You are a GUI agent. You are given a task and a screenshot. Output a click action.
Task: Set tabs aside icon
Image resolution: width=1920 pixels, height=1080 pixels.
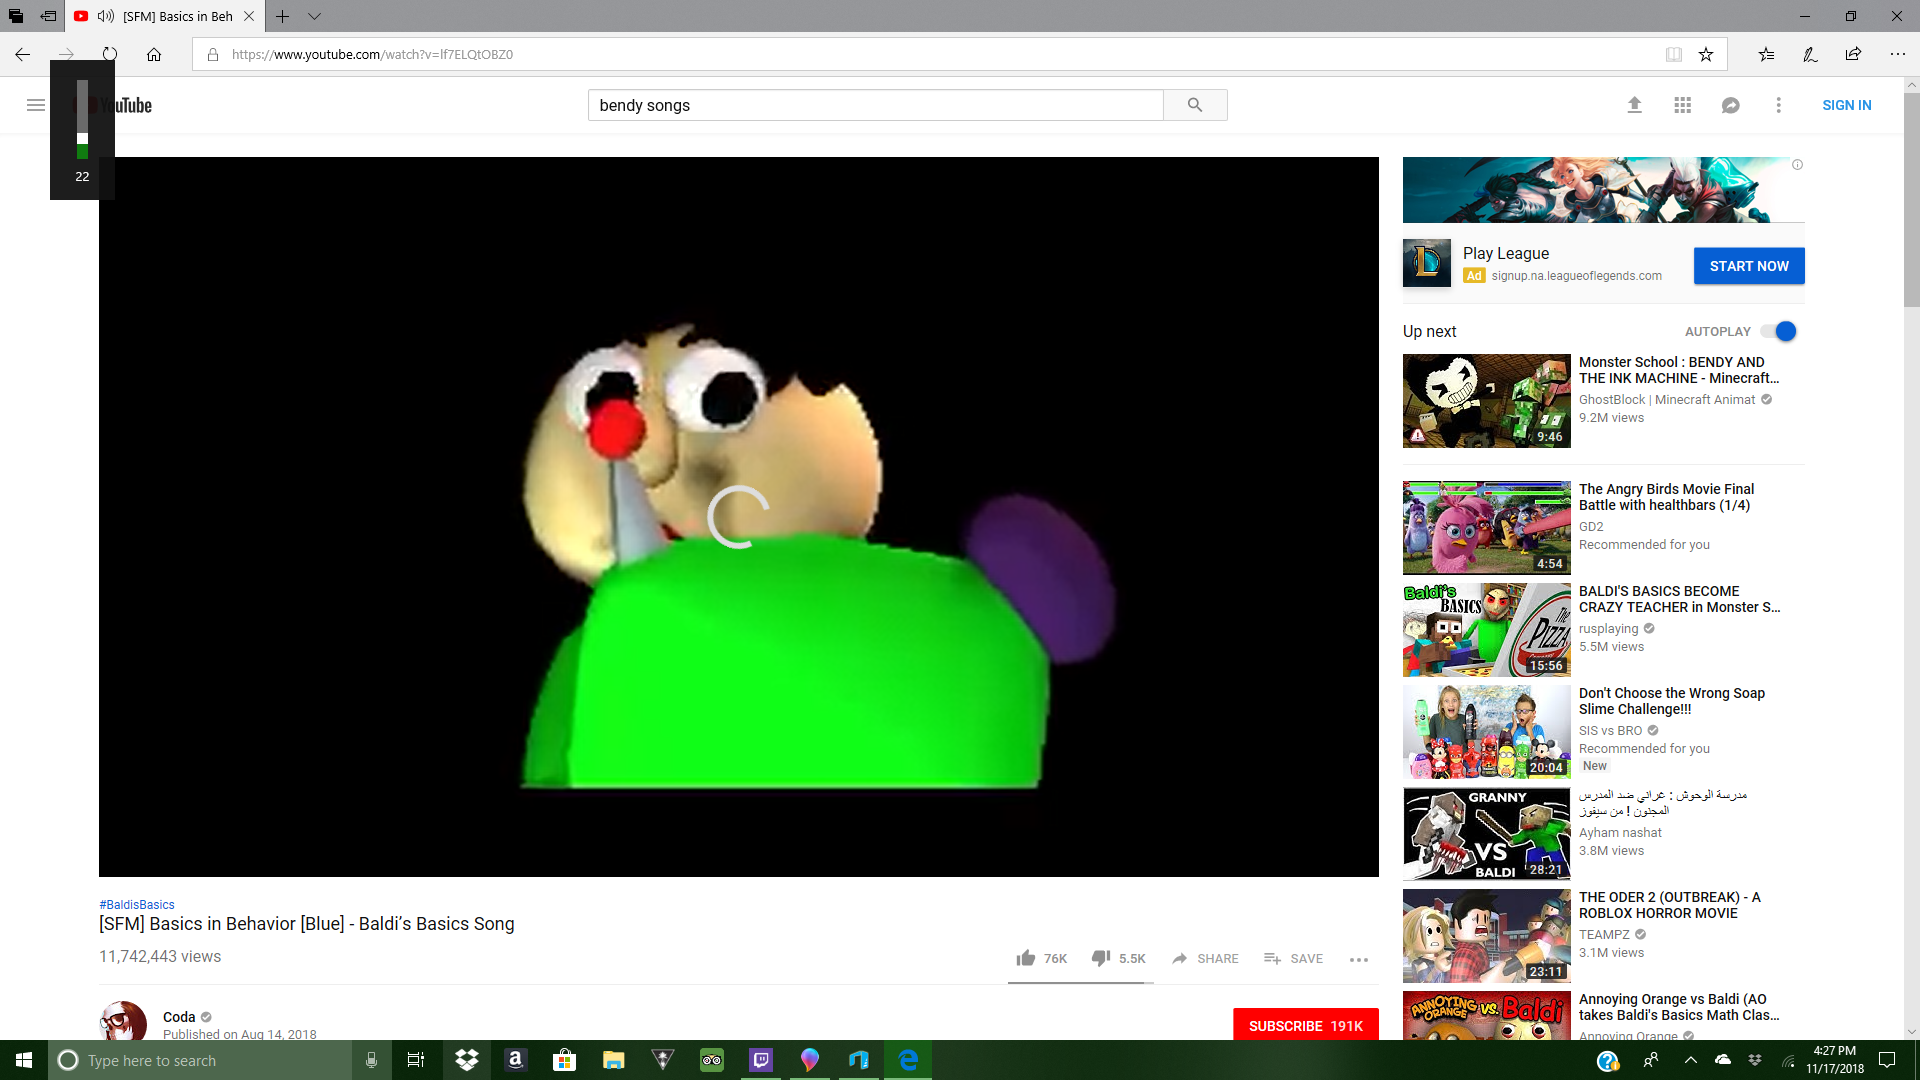pos(48,16)
